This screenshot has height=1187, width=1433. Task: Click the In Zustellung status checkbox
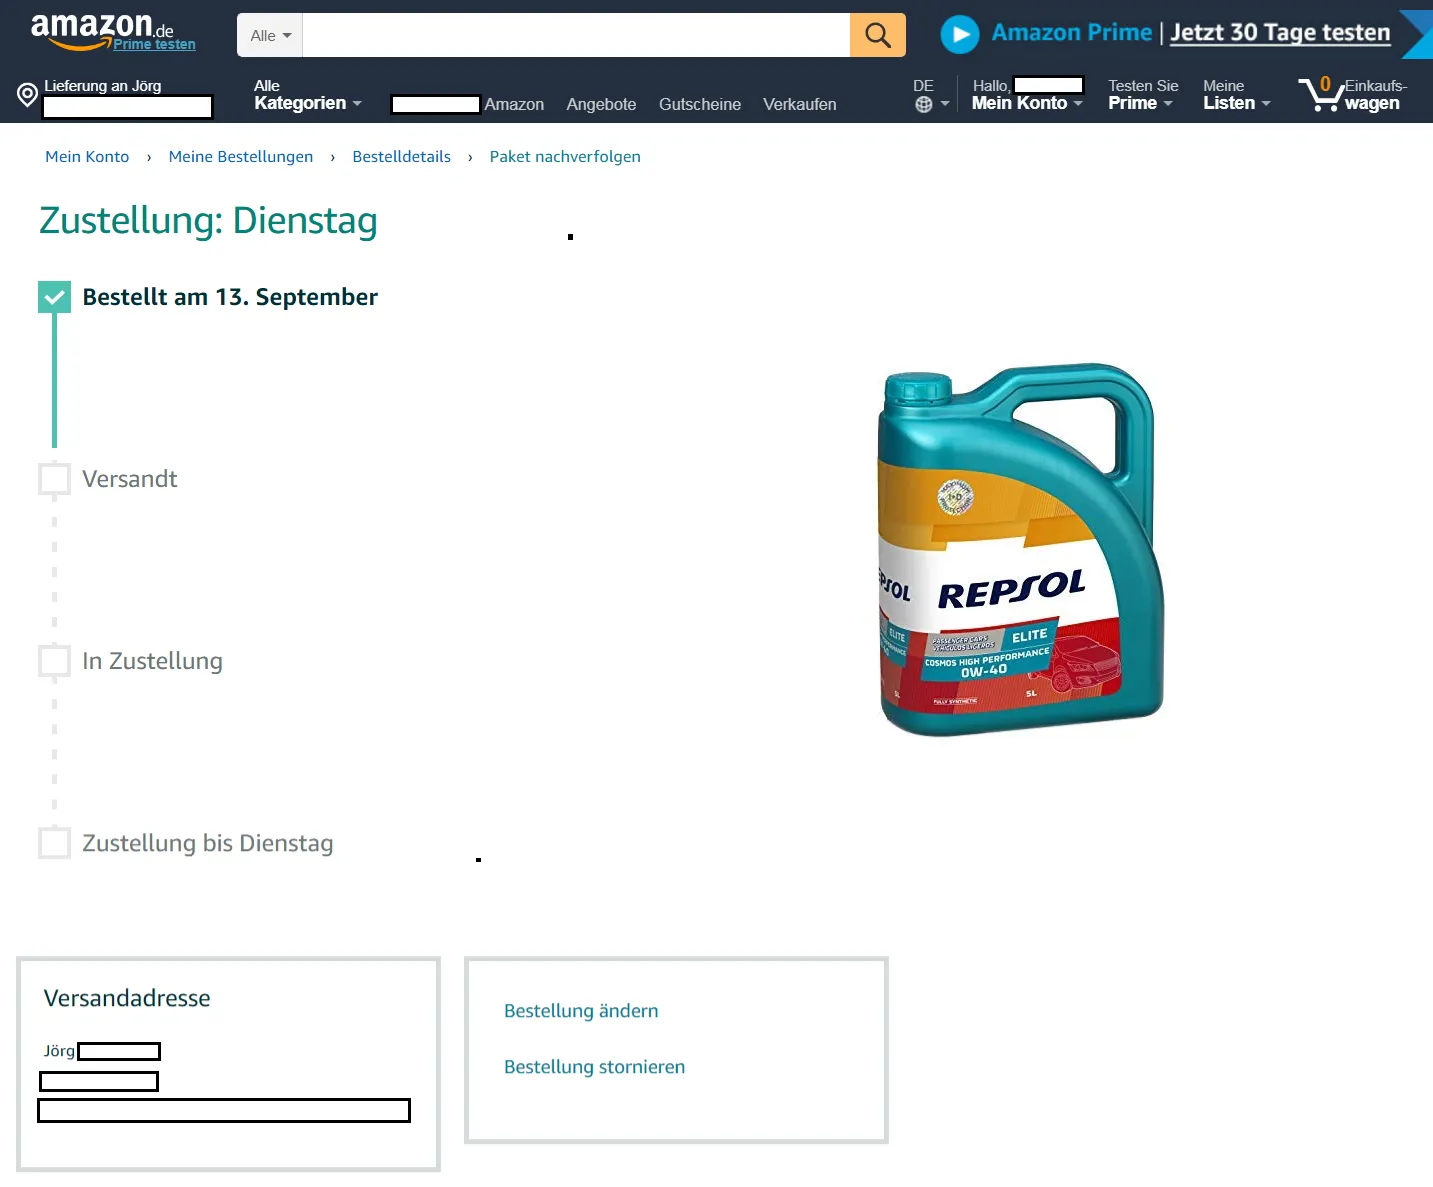(x=54, y=661)
